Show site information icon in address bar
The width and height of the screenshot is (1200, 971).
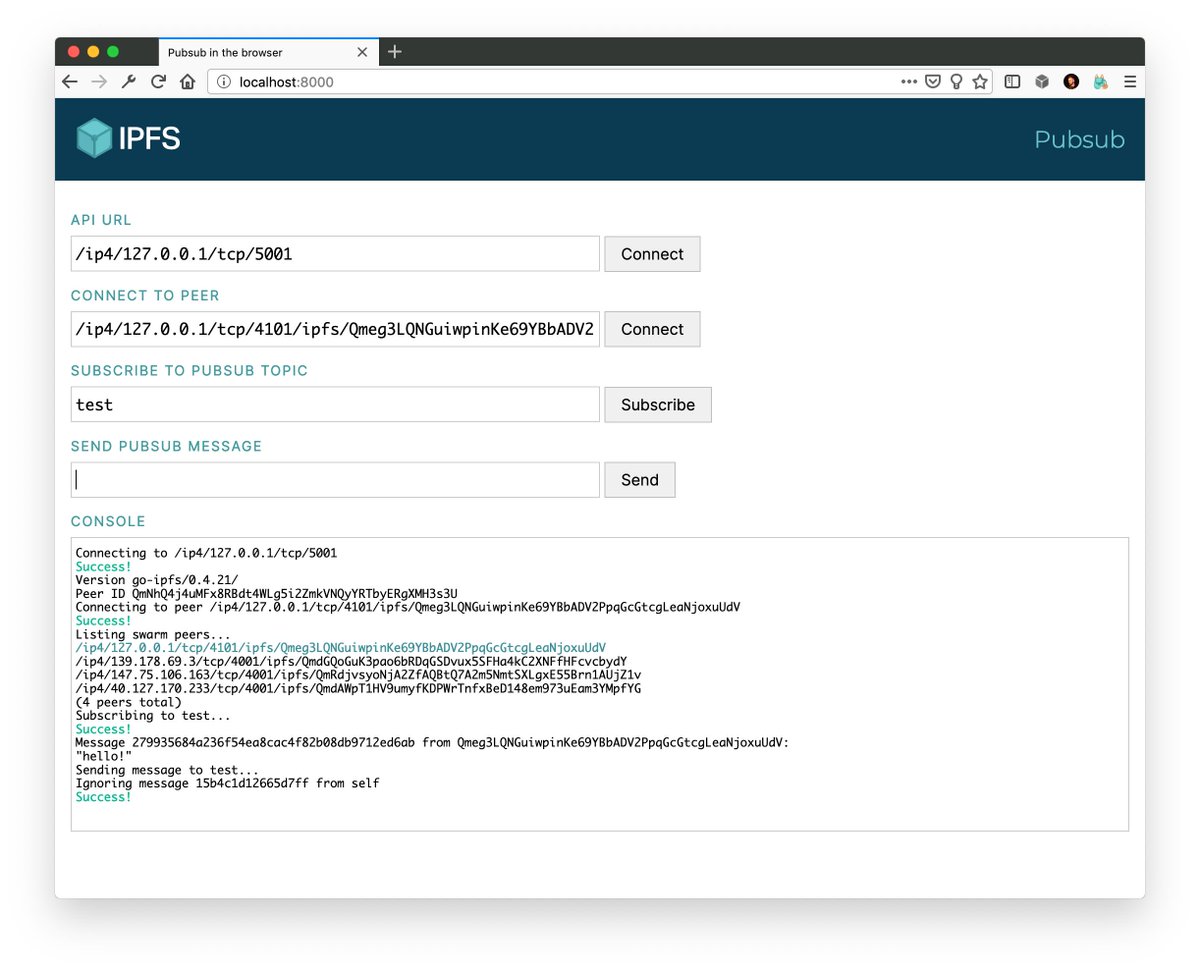[224, 82]
